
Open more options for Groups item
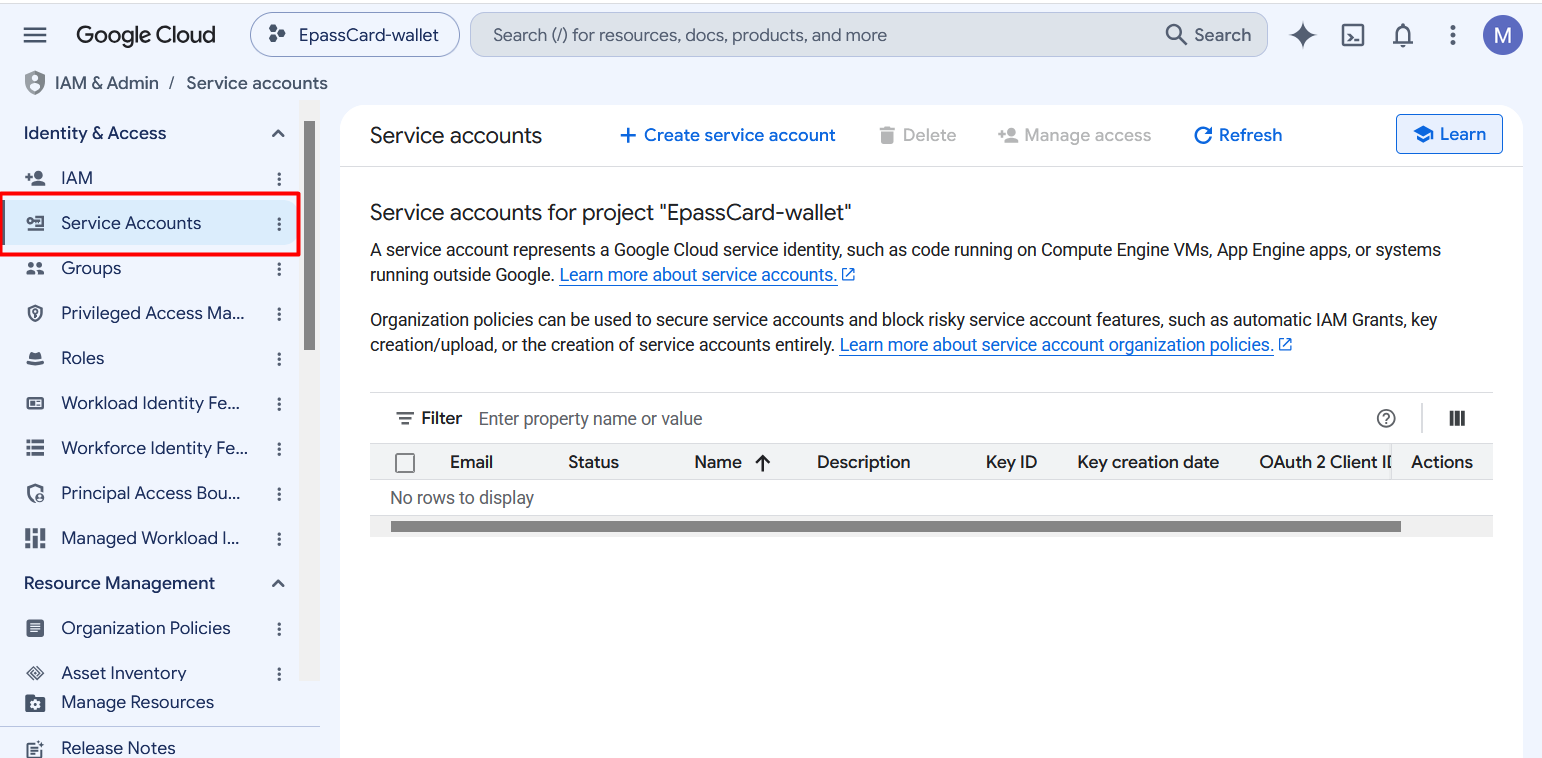pyautogui.click(x=279, y=269)
